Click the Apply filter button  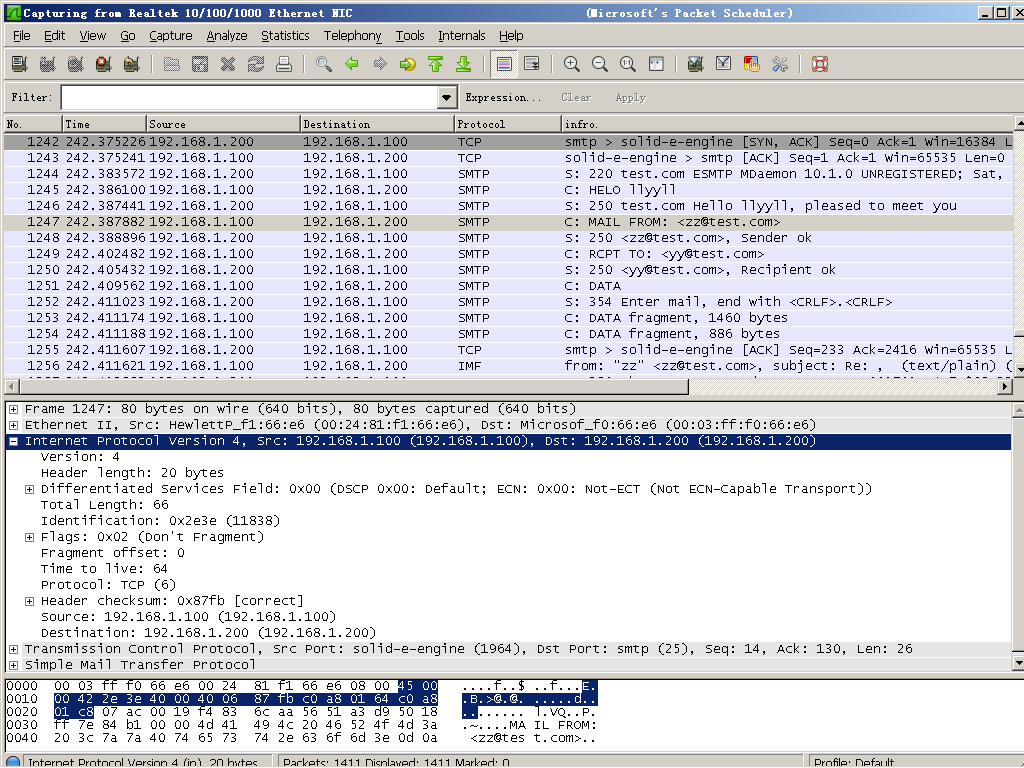(x=630, y=98)
